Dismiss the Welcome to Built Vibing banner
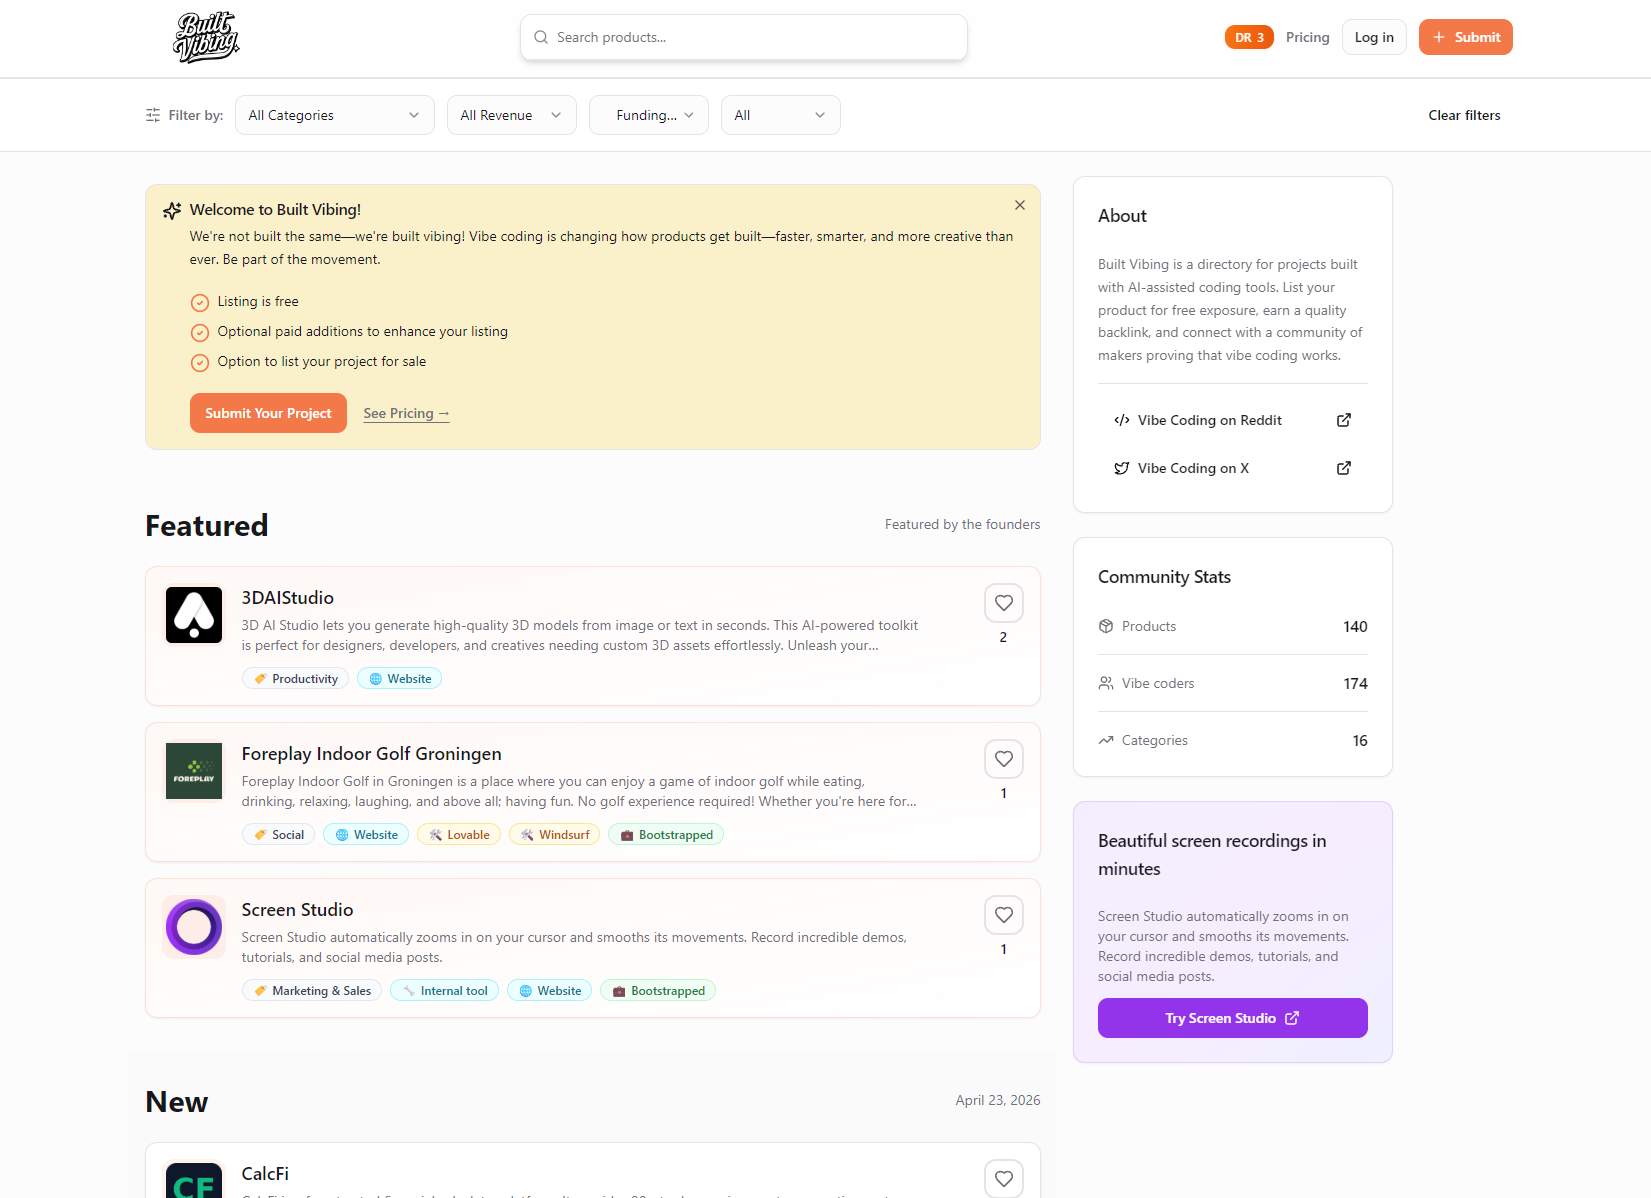The width and height of the screenshot is (1651, 1198). (1020, 205)
